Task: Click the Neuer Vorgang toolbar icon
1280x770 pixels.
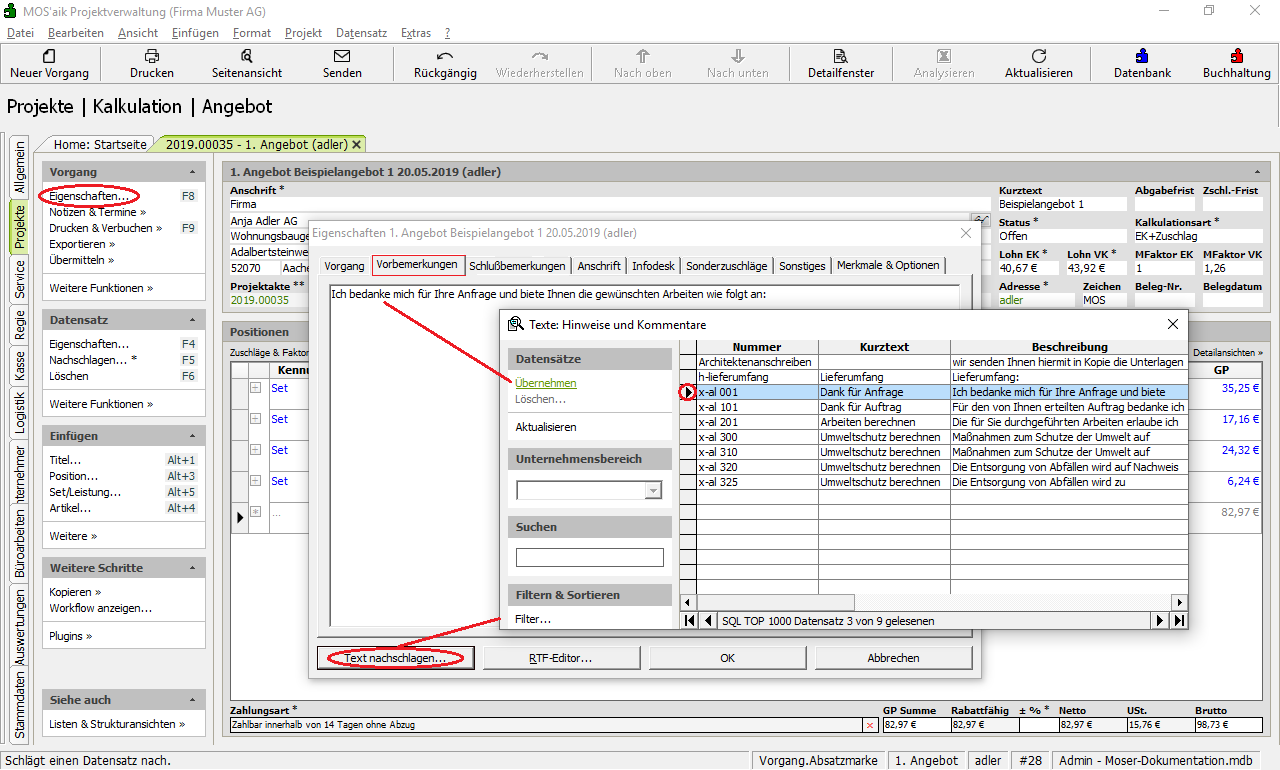Action: [49, 57]
